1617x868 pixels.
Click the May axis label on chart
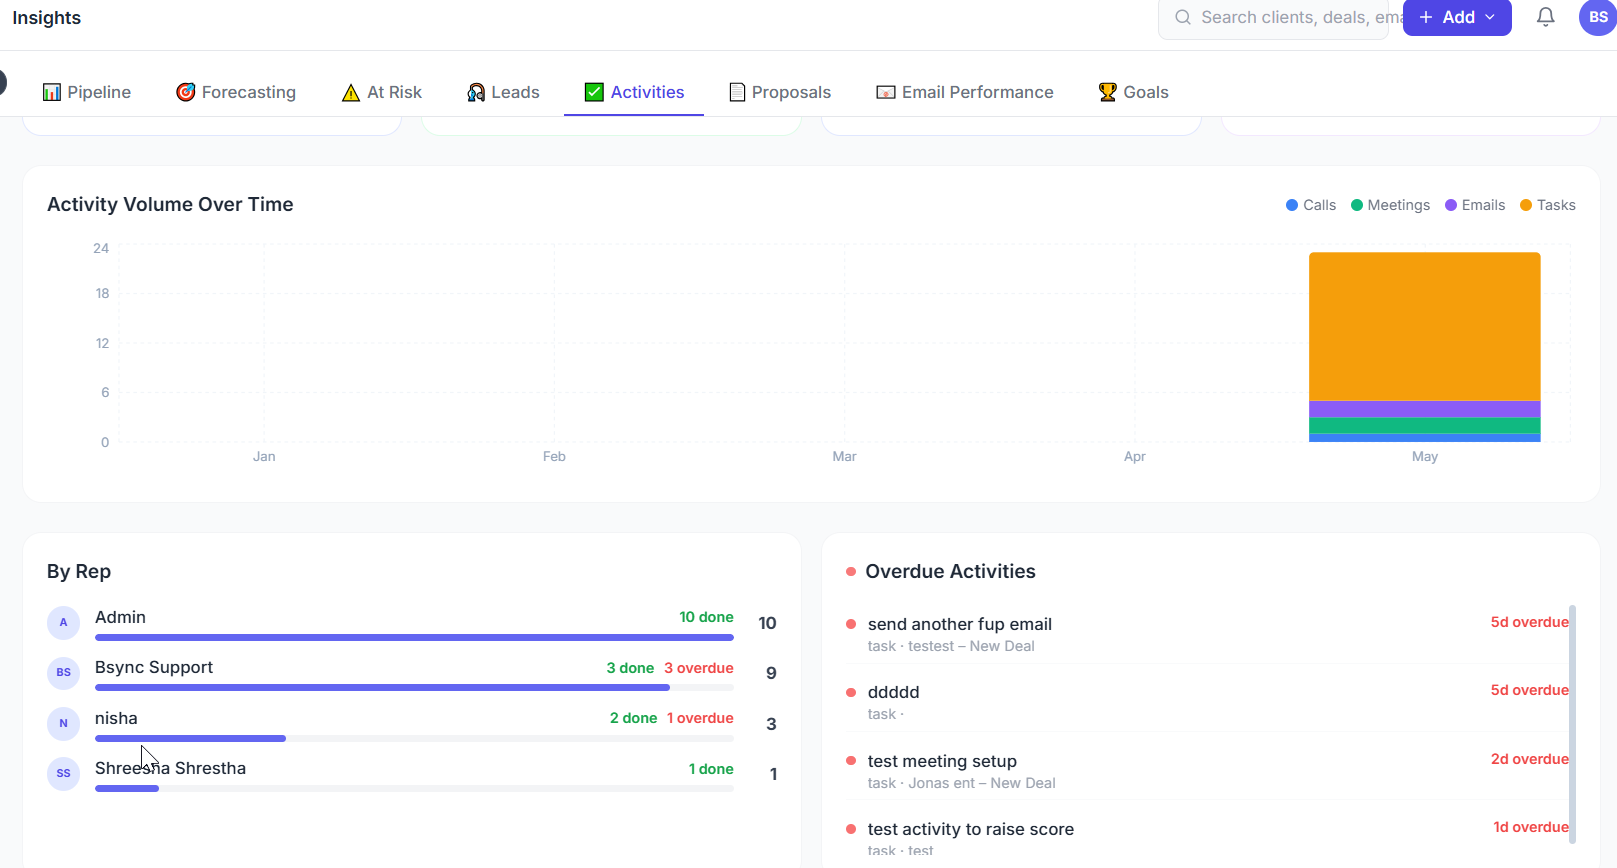pos(1425,456)
